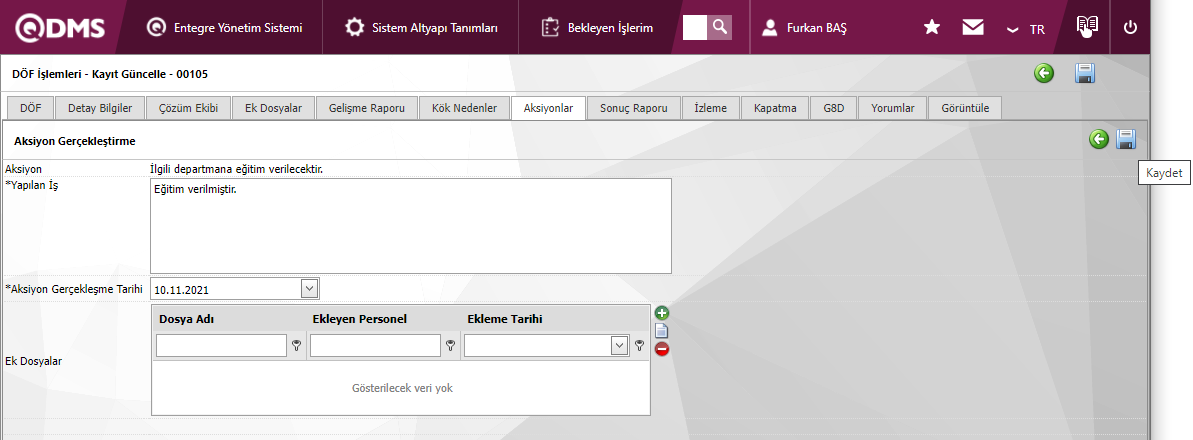Open the Ek Dosyalar tab
Image resolution: width=1193 pixels, height=440 pixels.
[273, 108]
